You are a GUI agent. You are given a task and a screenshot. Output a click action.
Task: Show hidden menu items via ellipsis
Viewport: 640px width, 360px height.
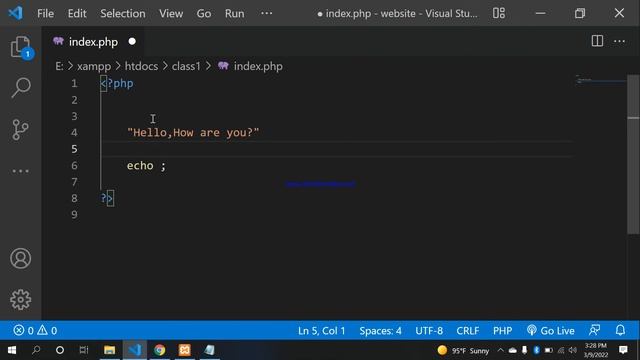click(267, 13)
